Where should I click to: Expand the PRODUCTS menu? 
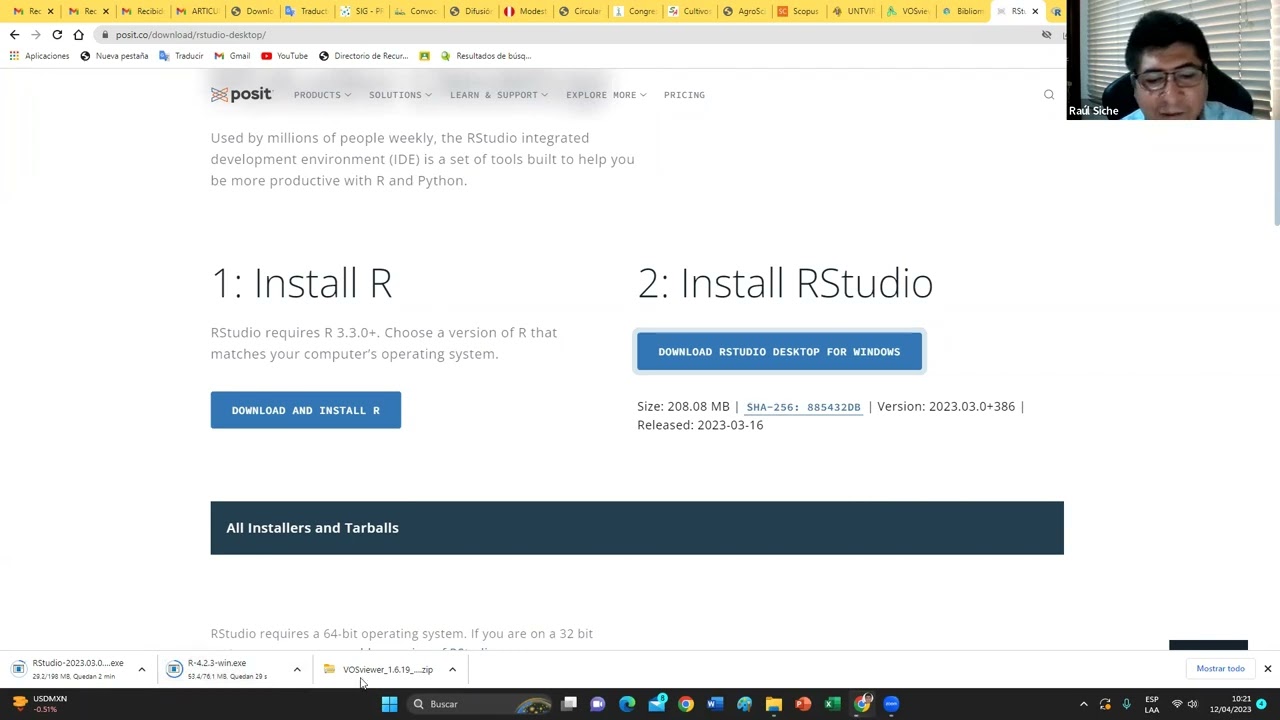pos(322,95)
